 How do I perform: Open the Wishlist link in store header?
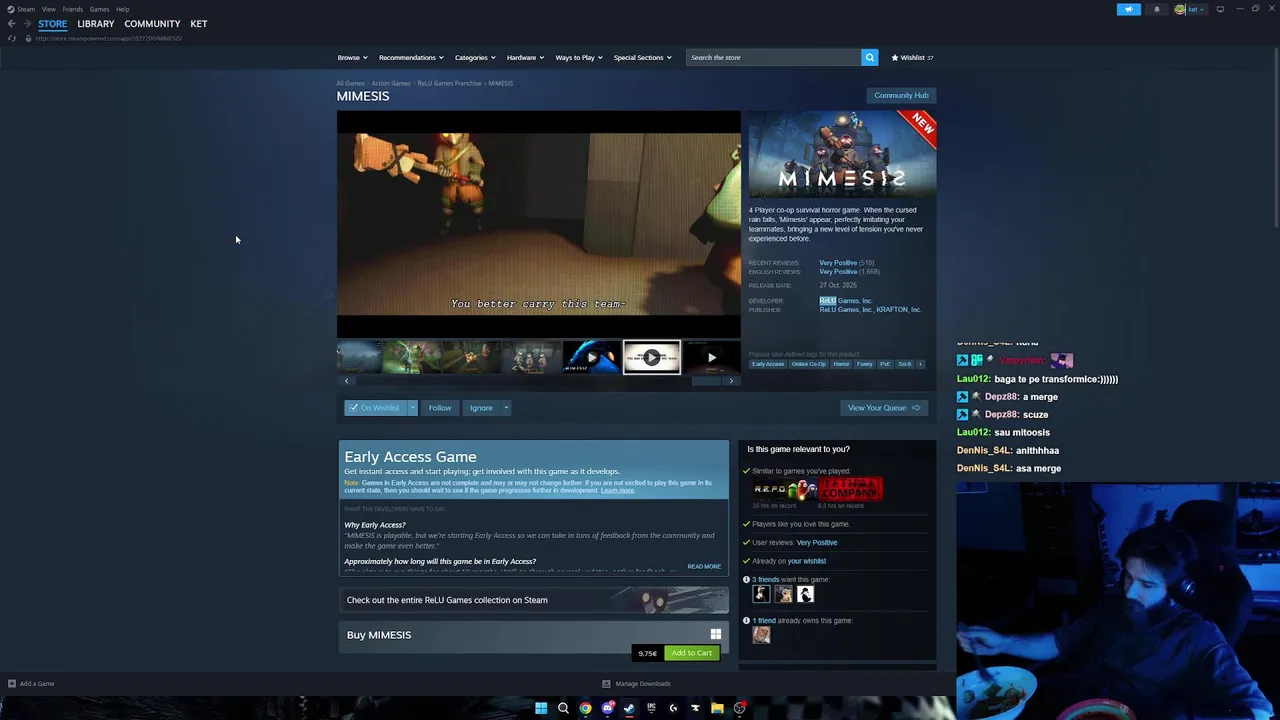pos(912,58)
